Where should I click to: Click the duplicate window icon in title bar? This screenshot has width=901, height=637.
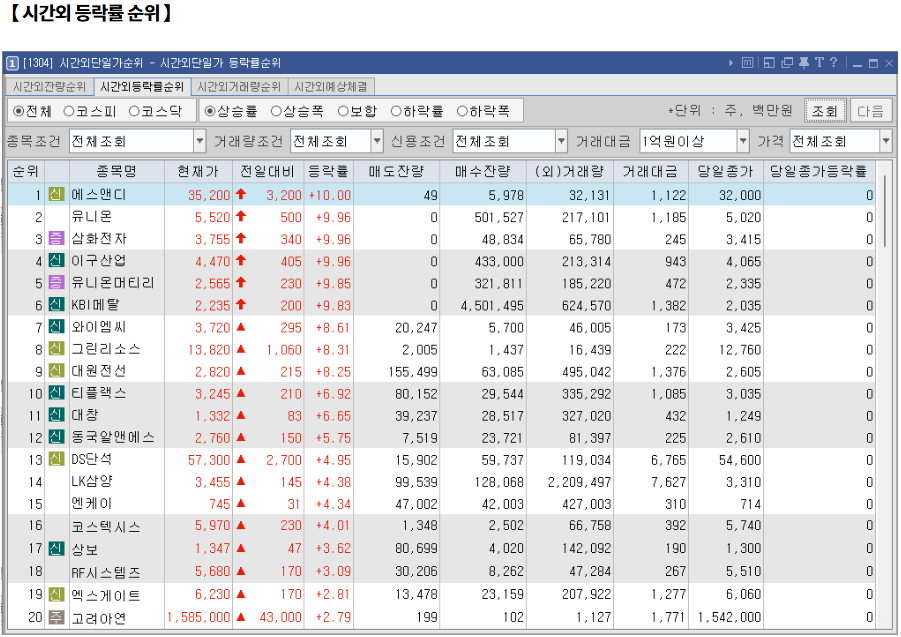tap(787, 62)
